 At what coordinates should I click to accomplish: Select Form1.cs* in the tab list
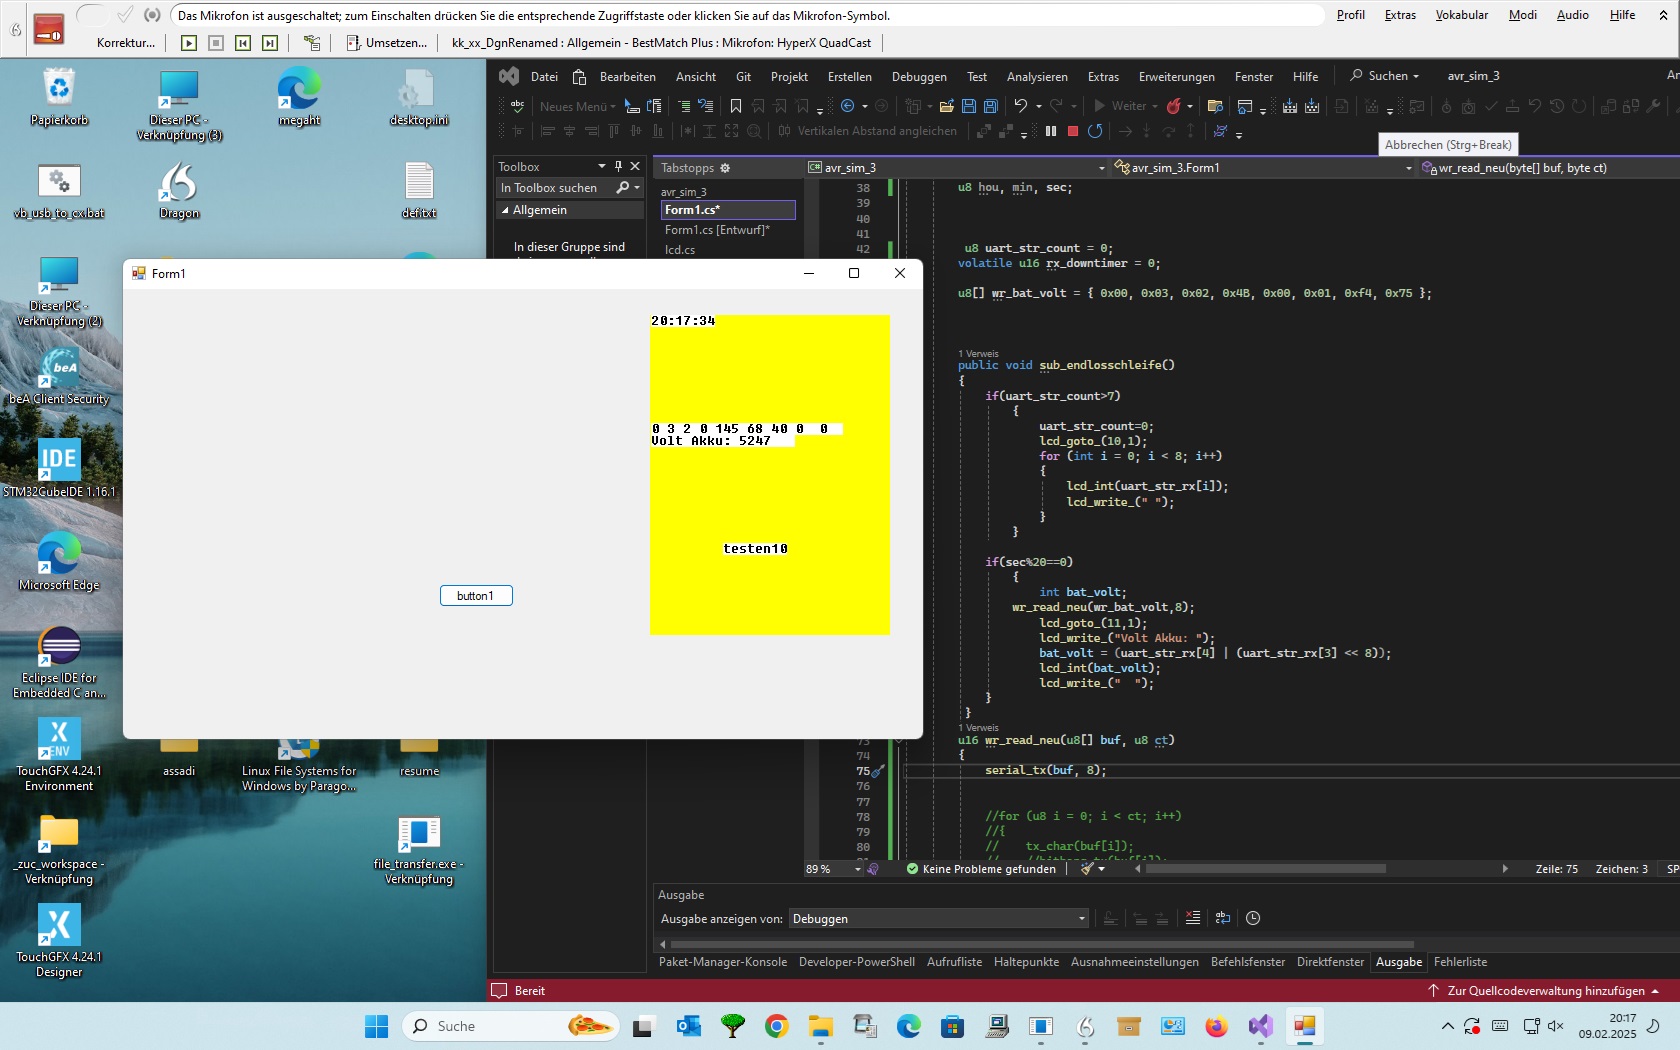(728, 210)
